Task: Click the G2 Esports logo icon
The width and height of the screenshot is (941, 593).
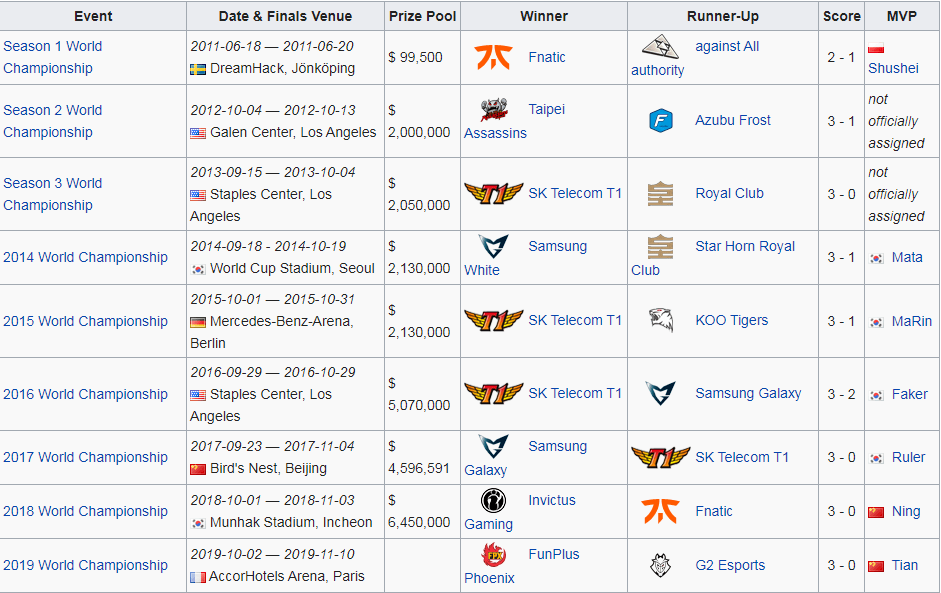Action: (660, 565)
